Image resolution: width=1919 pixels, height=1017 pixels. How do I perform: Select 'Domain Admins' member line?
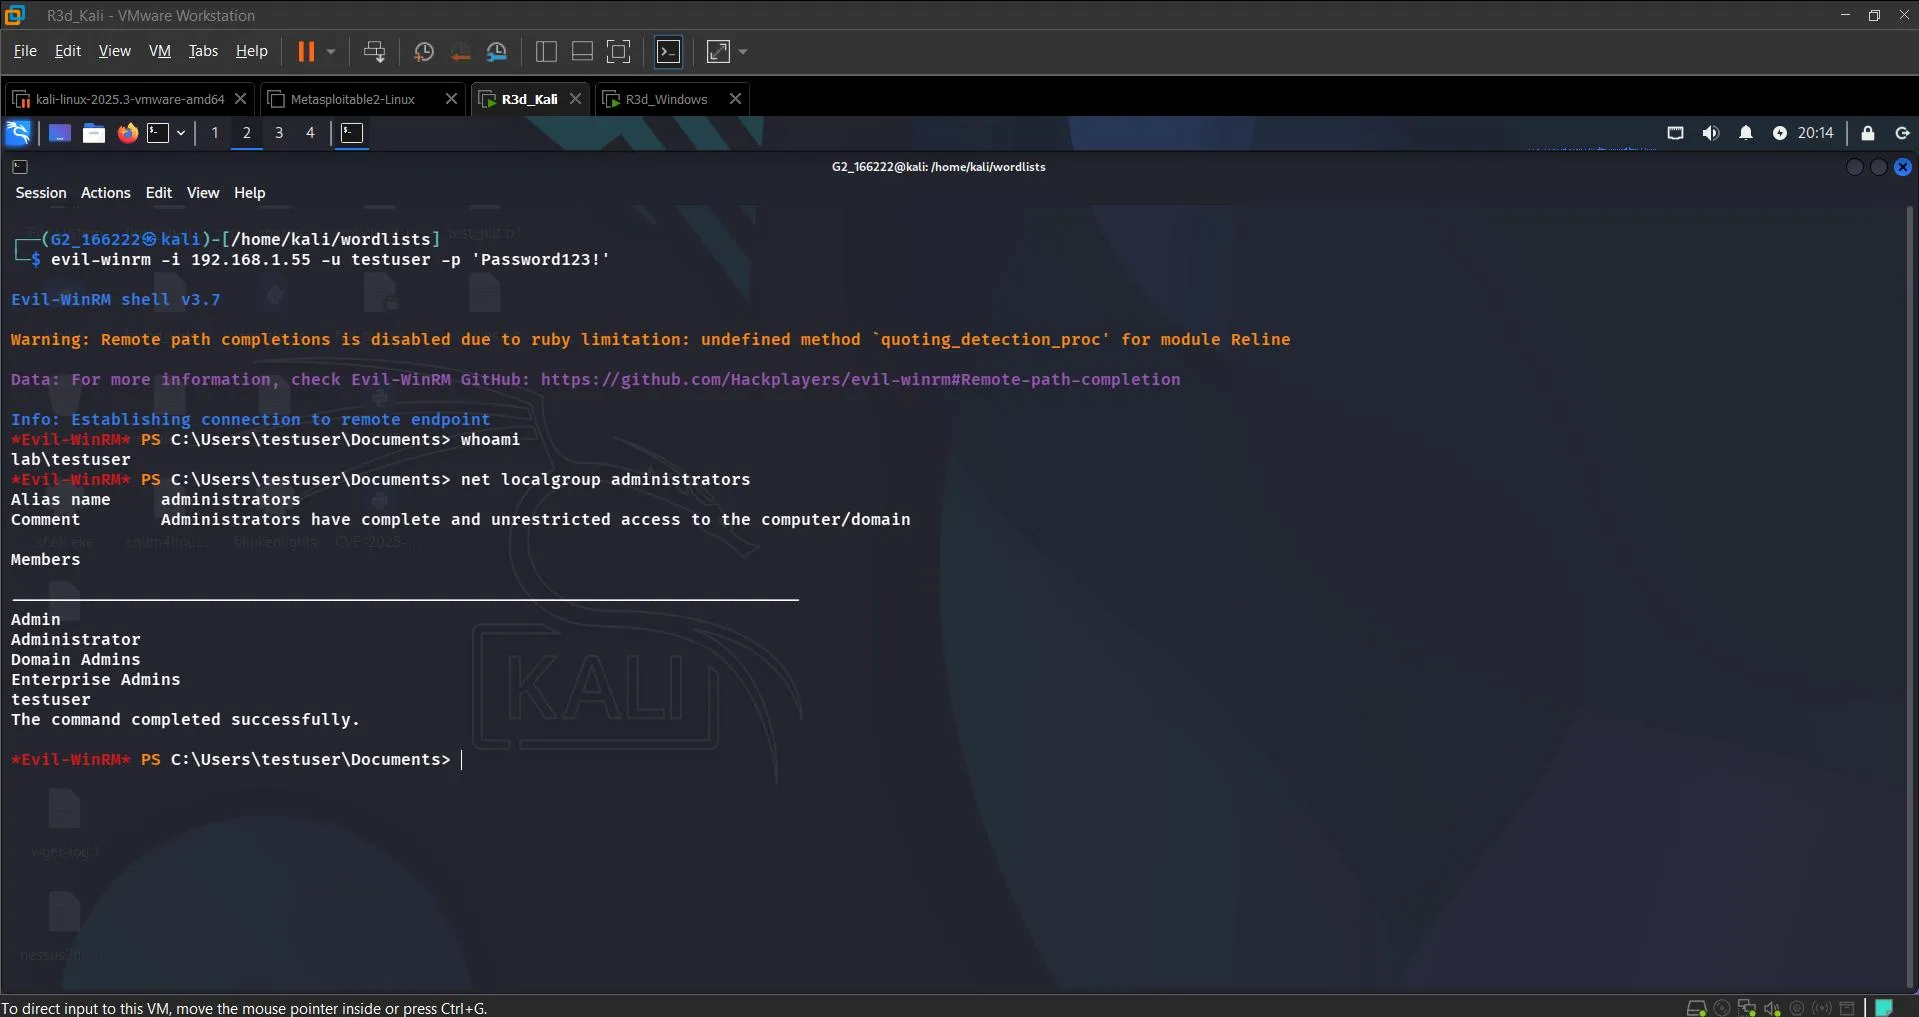click(76, 660)
